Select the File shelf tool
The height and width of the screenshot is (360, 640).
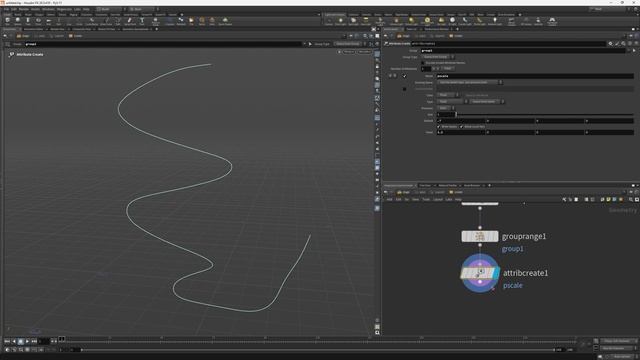(x=191, y=21)
